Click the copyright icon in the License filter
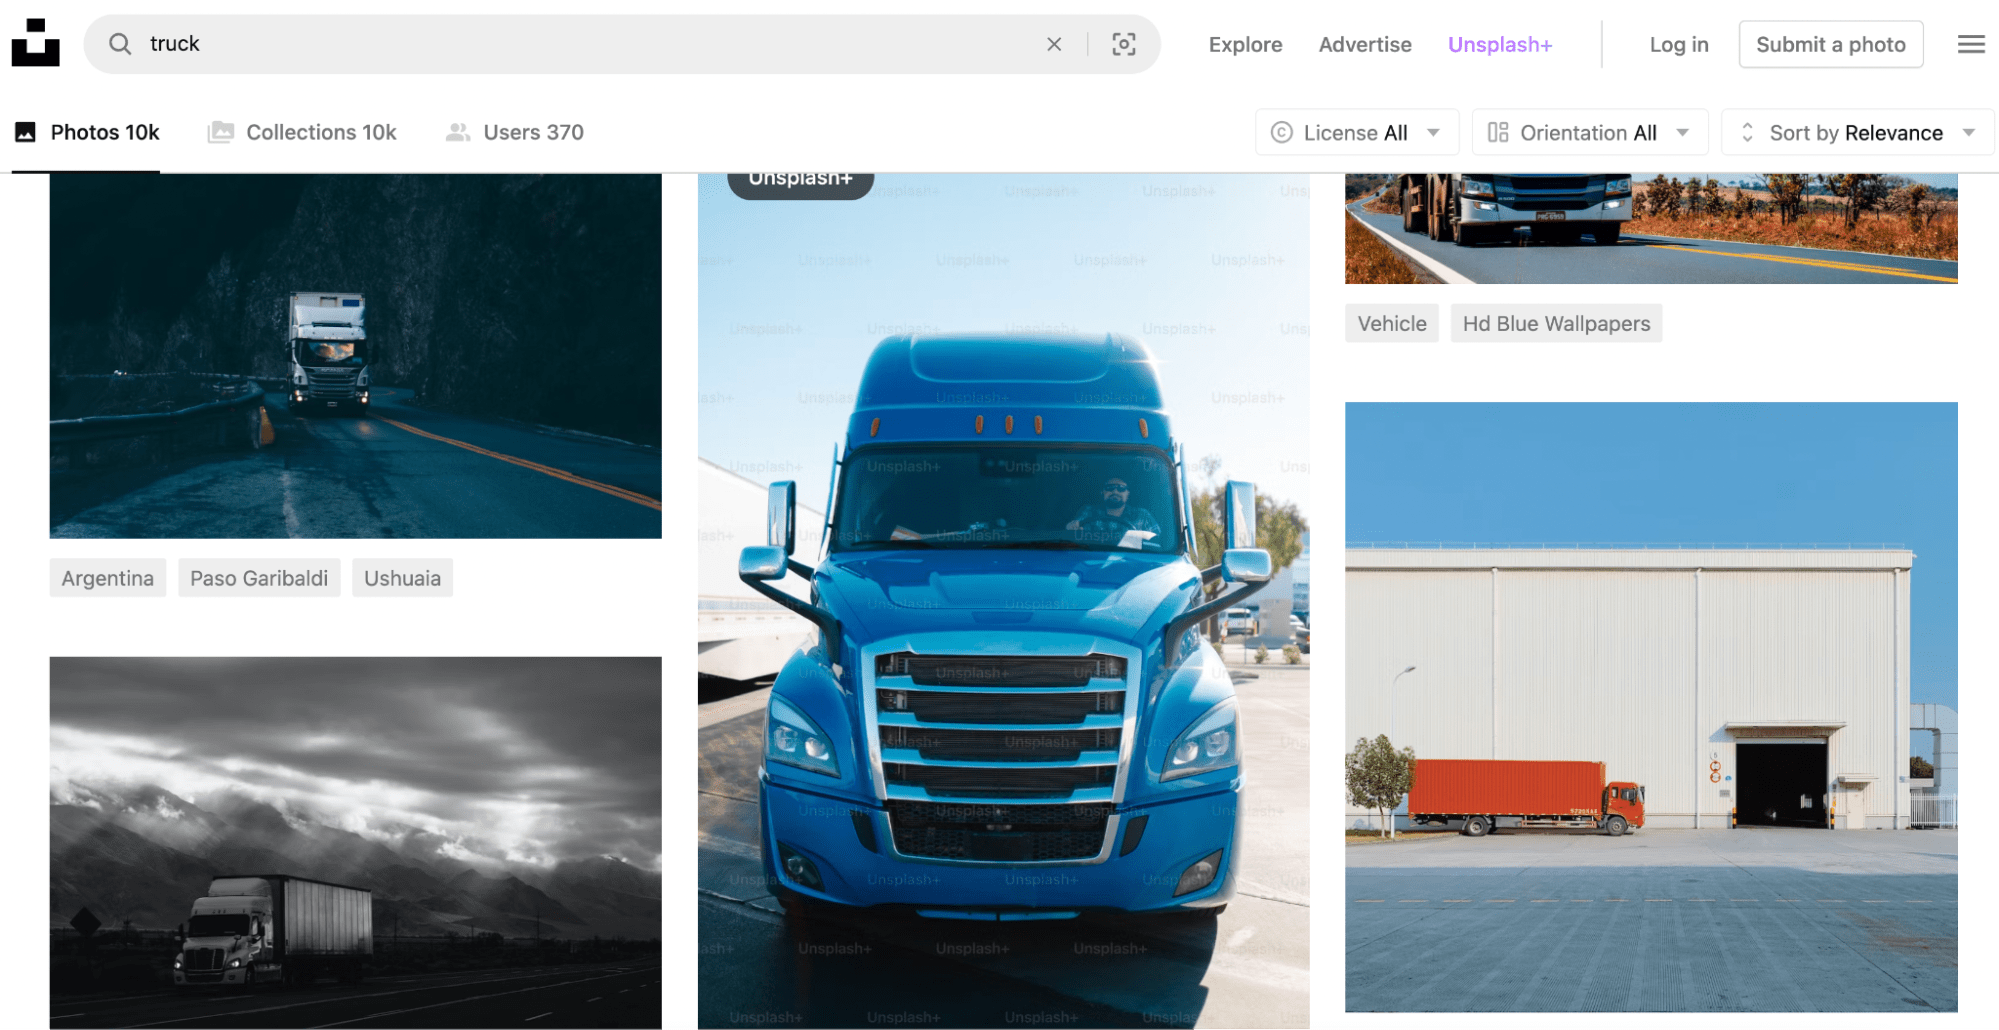1999x1030 pixels. click(x=1281, y=132)
